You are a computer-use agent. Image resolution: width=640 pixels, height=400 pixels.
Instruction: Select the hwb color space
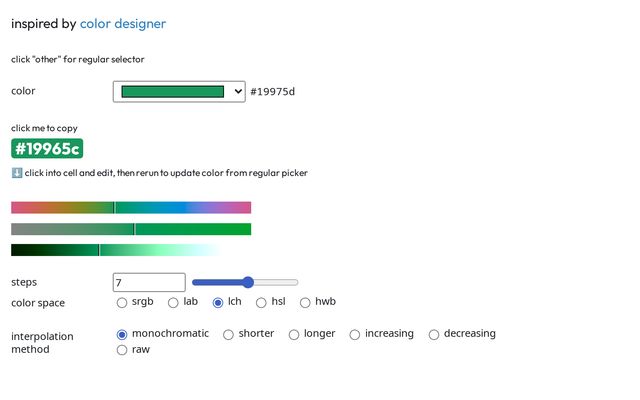305,302
